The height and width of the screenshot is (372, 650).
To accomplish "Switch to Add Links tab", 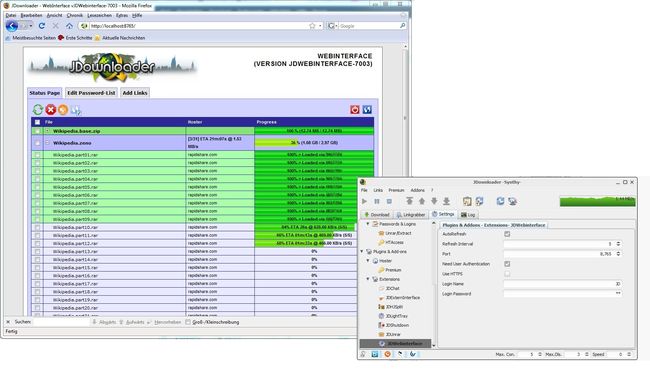I will [x=135, y=93].
